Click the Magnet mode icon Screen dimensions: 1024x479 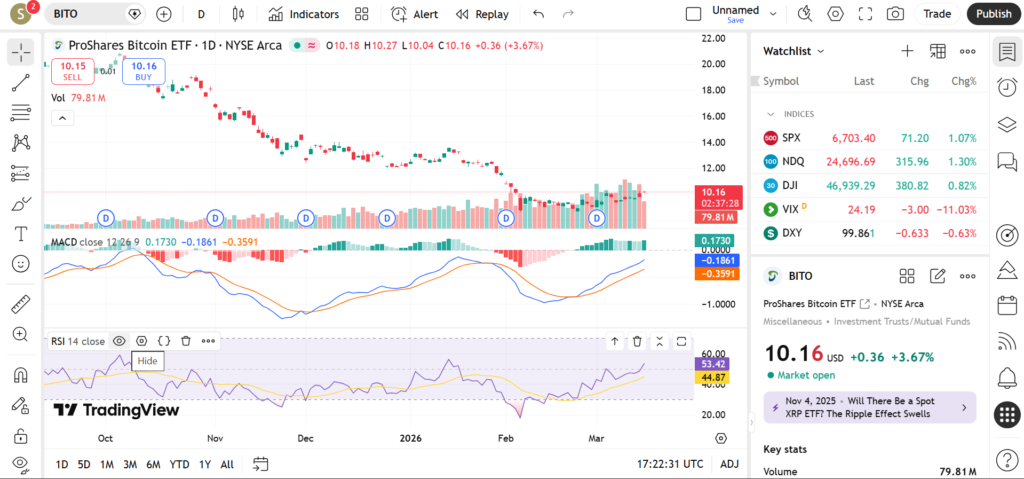pos(20,376)
